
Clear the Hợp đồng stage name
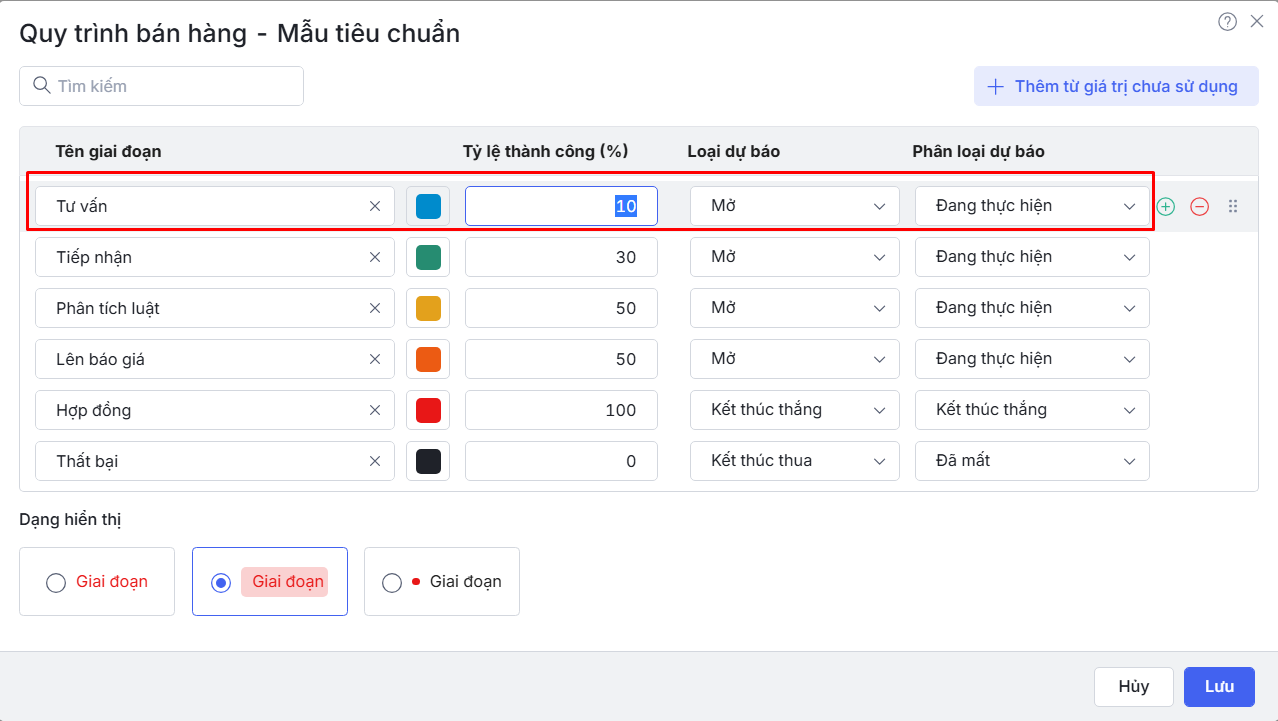(x=375, y=410)
